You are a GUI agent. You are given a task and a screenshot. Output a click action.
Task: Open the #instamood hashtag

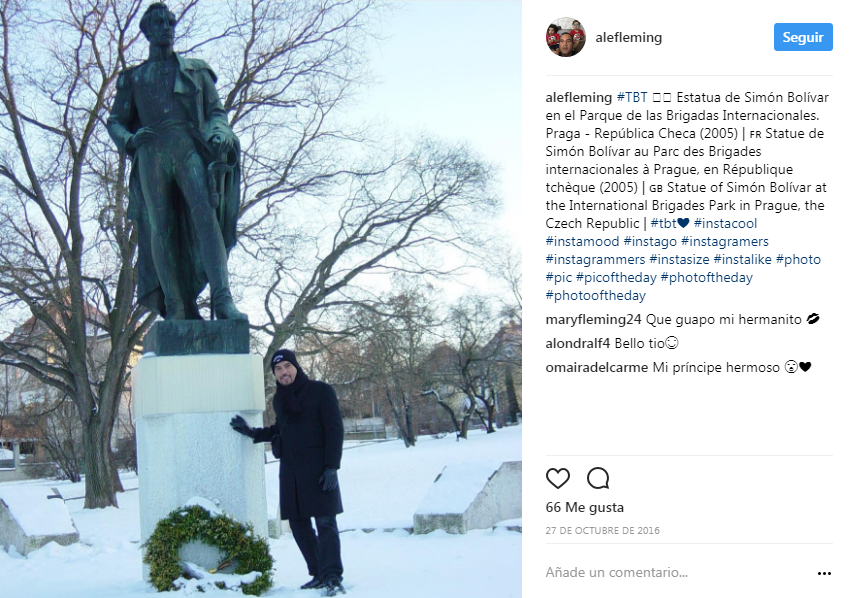click(x=582, y=241)
